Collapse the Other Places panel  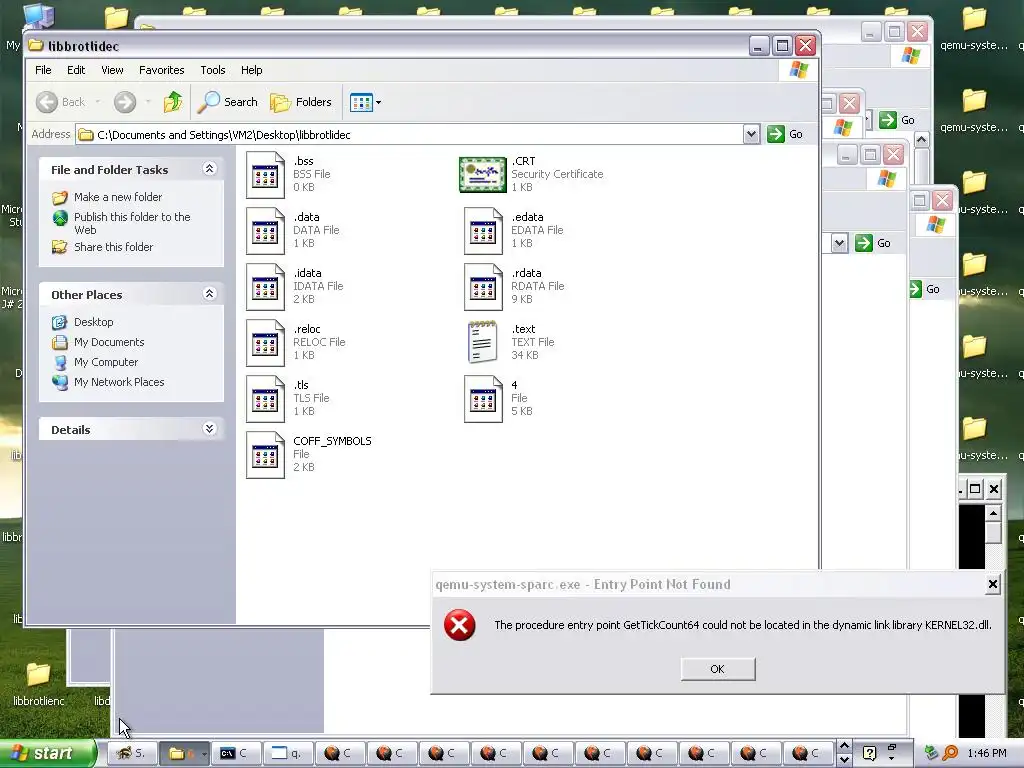tap(210, 294)
